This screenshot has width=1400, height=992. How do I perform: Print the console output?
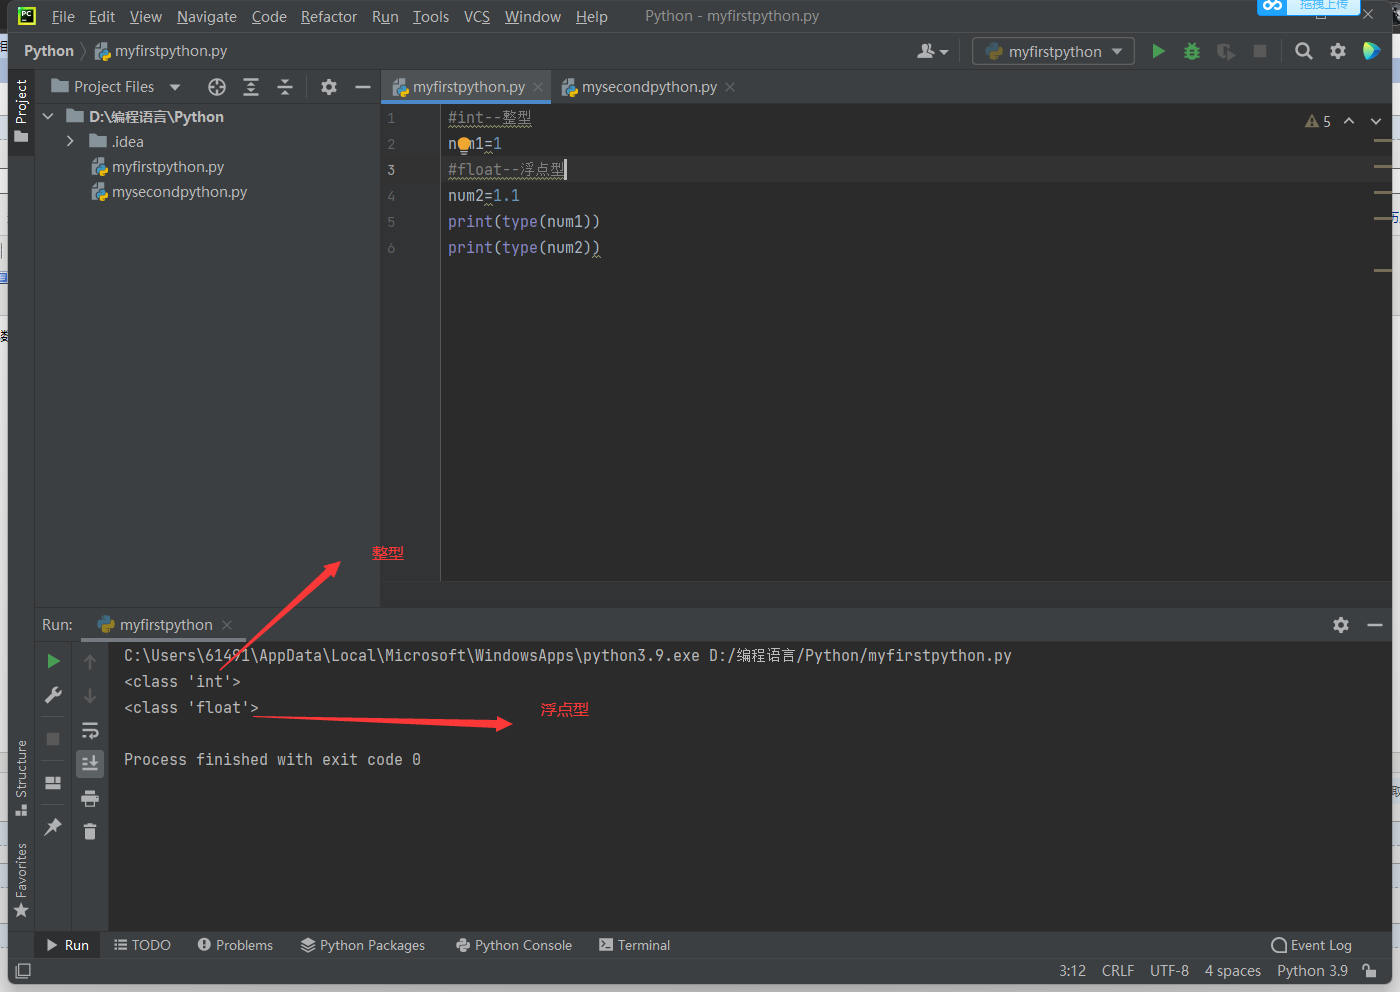point(90,798)
